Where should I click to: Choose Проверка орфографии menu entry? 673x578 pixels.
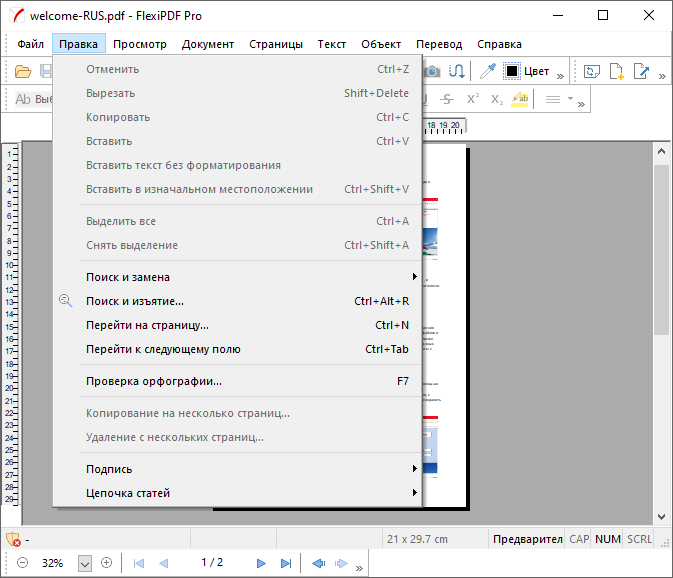tap(238, 381)
